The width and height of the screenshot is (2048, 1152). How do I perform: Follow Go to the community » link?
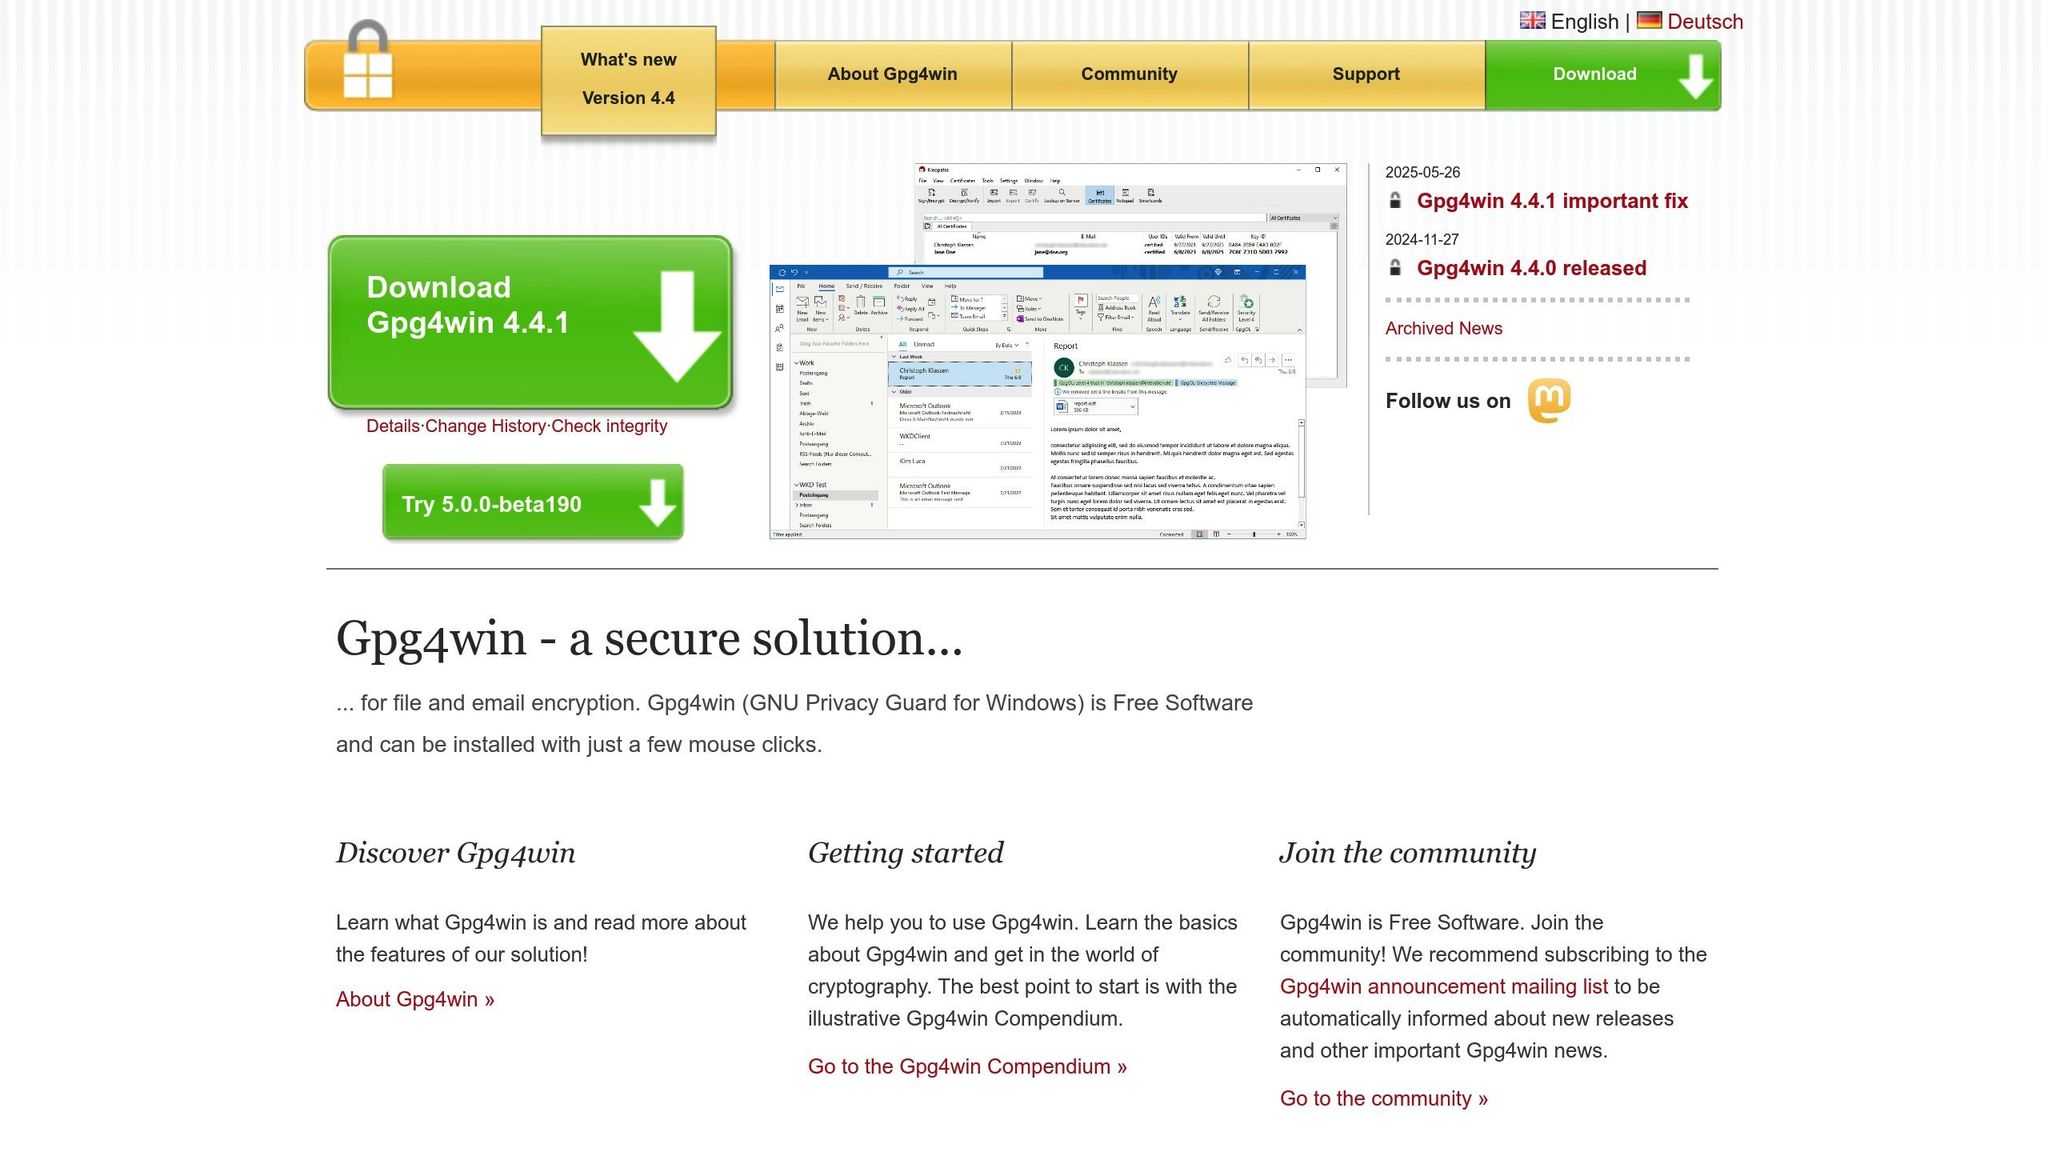tap(1384, 1098)
